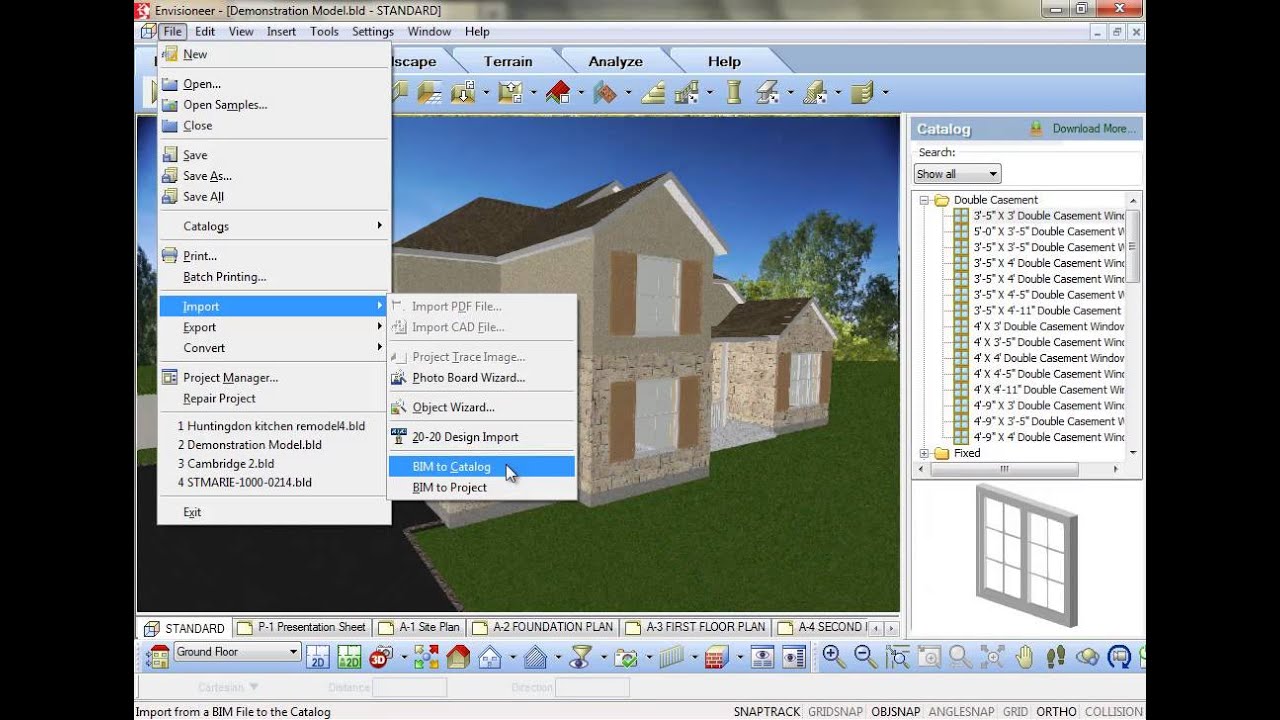Viewport: 1280px width, 720px height.
Task: Click the view filter funnel icon
Action: [581, 657]
